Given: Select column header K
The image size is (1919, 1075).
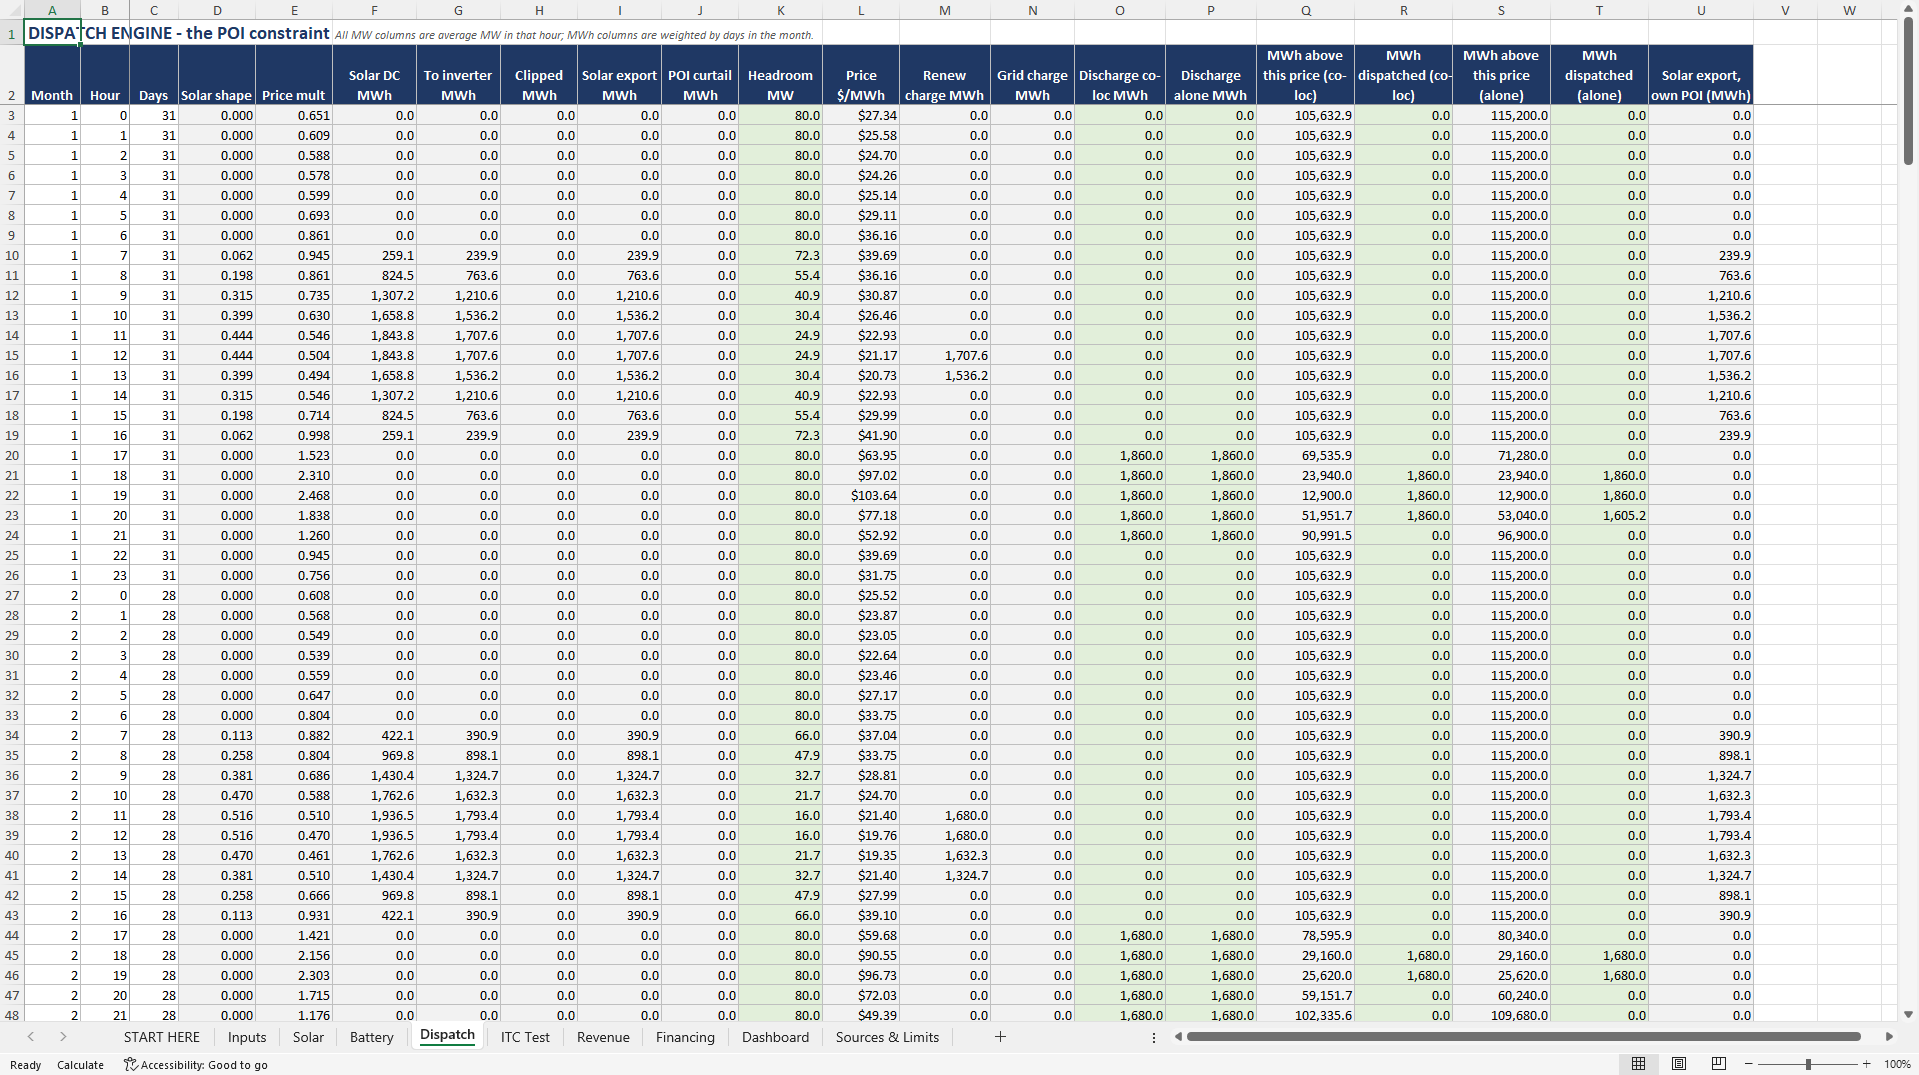Looking at the screenshot, I should 780,10.
